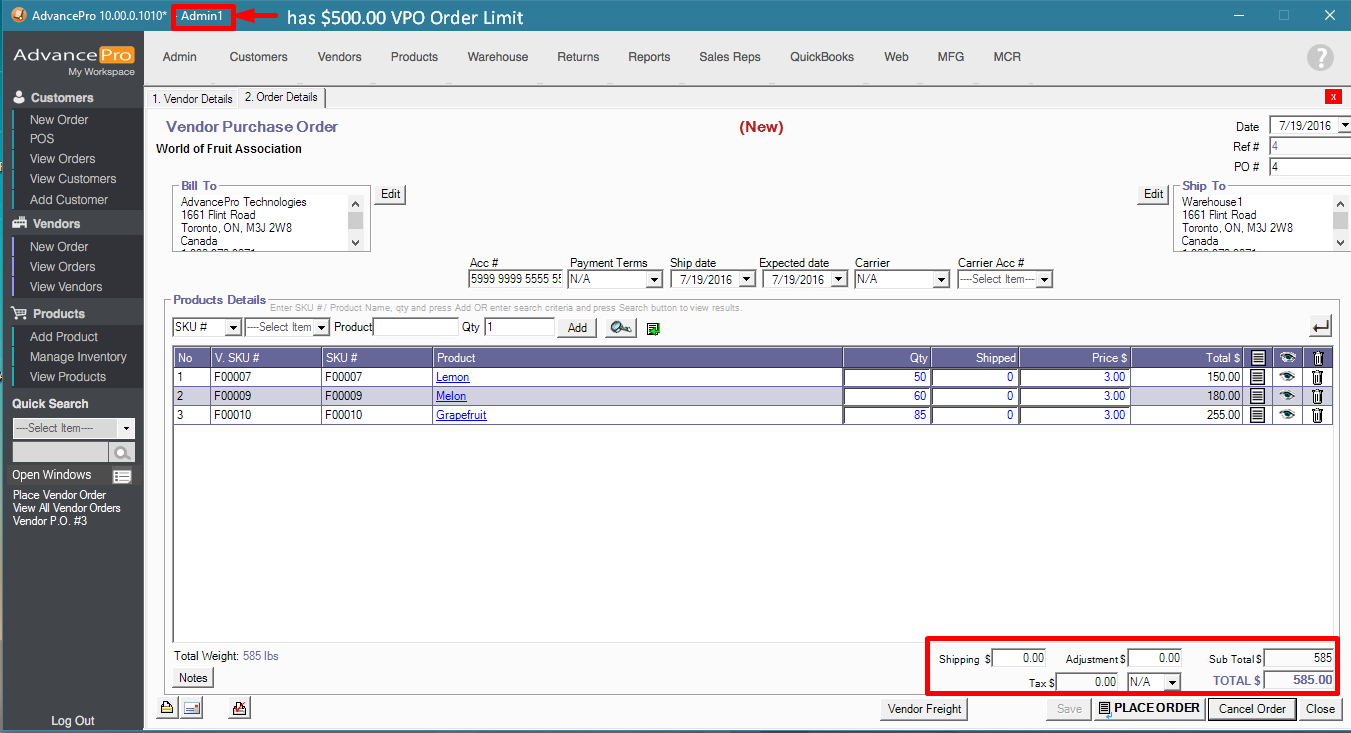This screenshot has width=1351, height=733.
Task: Expand the Tax N/A dropdown
Action: point(1172,682)
